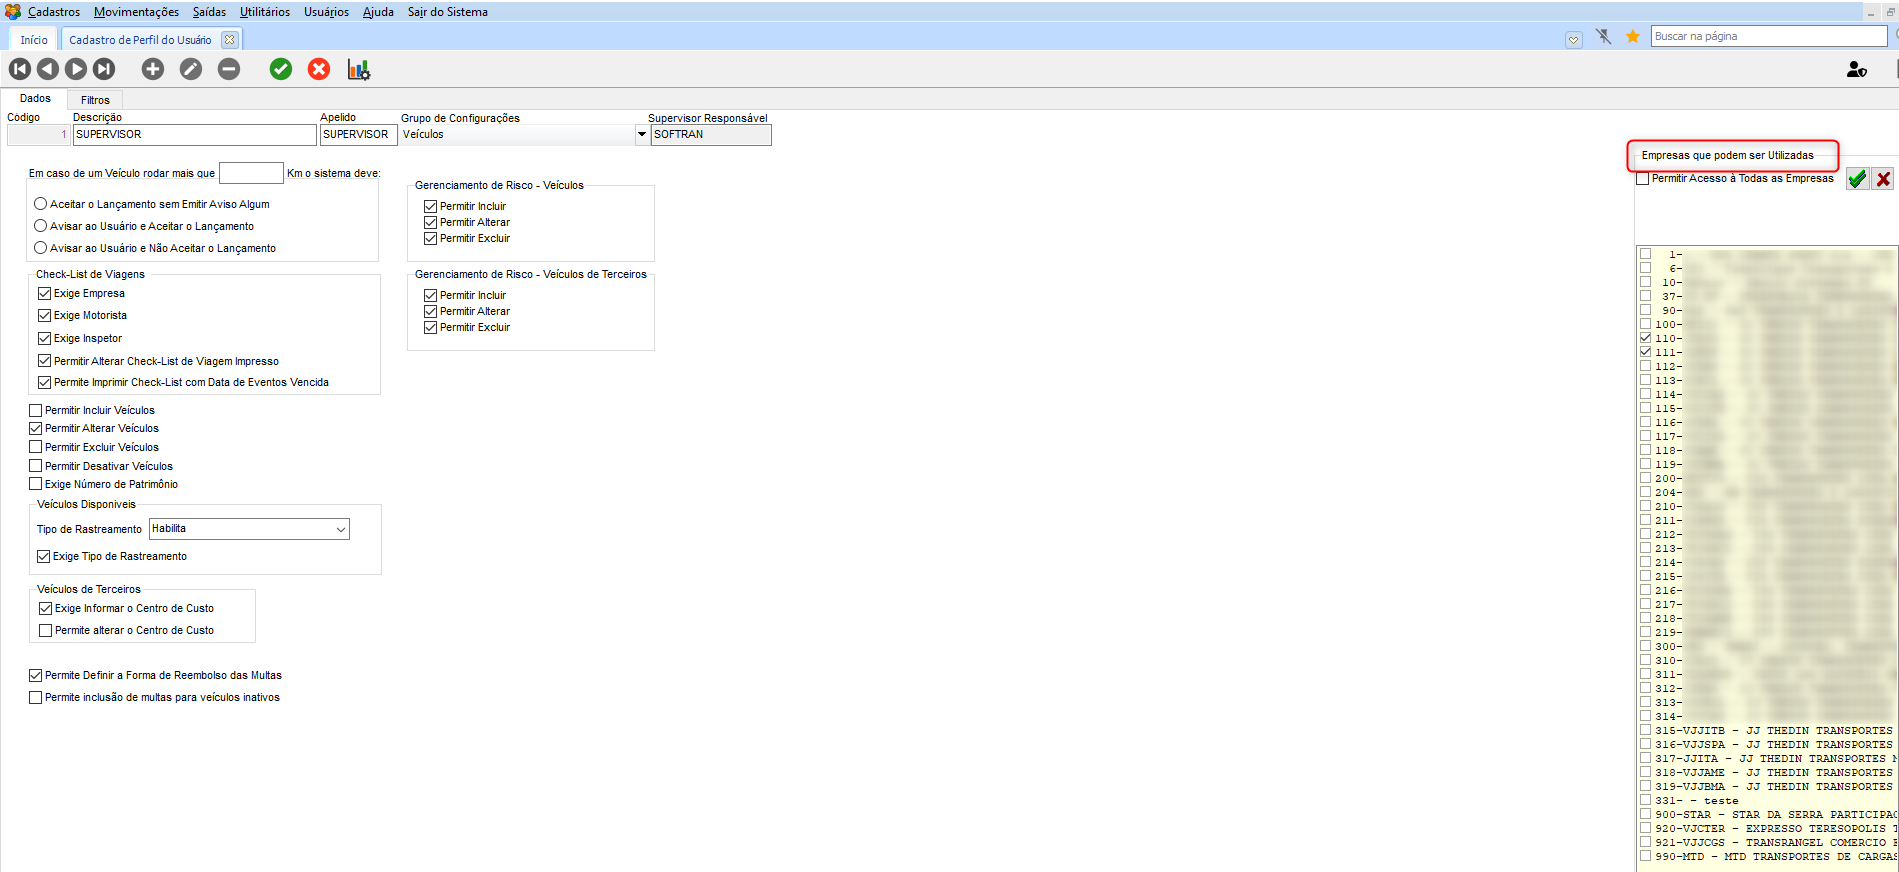1899x872 pixels.
Task: Open Utilitários menu
Action: pyautogui.click(x=265, y=12)
